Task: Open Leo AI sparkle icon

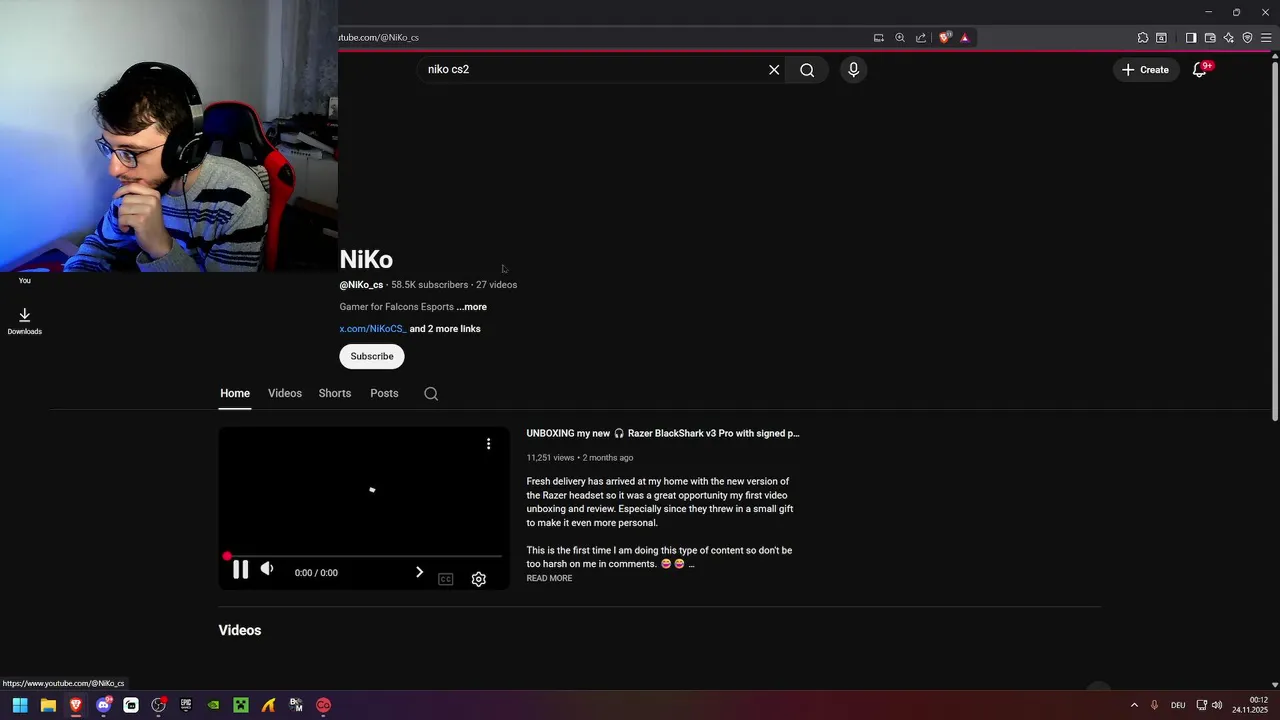Action: coord(1229,38)
